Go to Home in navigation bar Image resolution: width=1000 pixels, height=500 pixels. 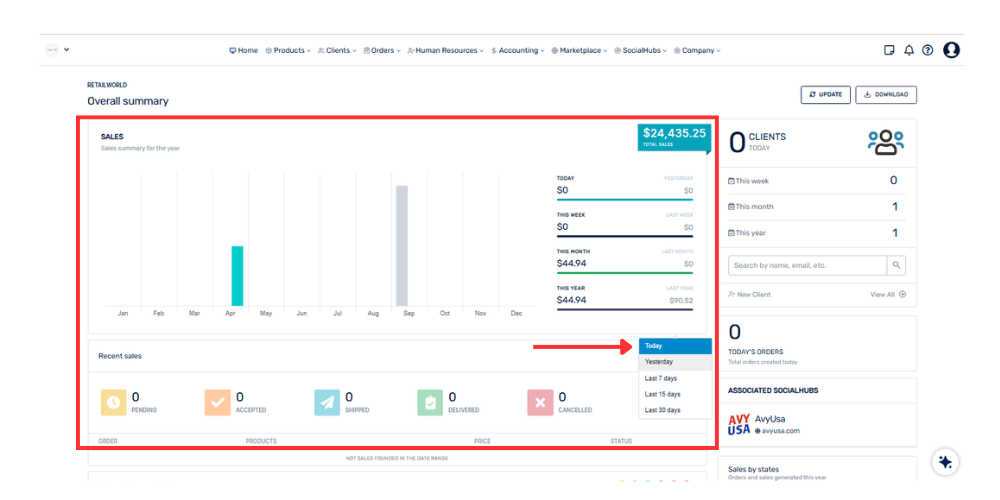point(243,50)
